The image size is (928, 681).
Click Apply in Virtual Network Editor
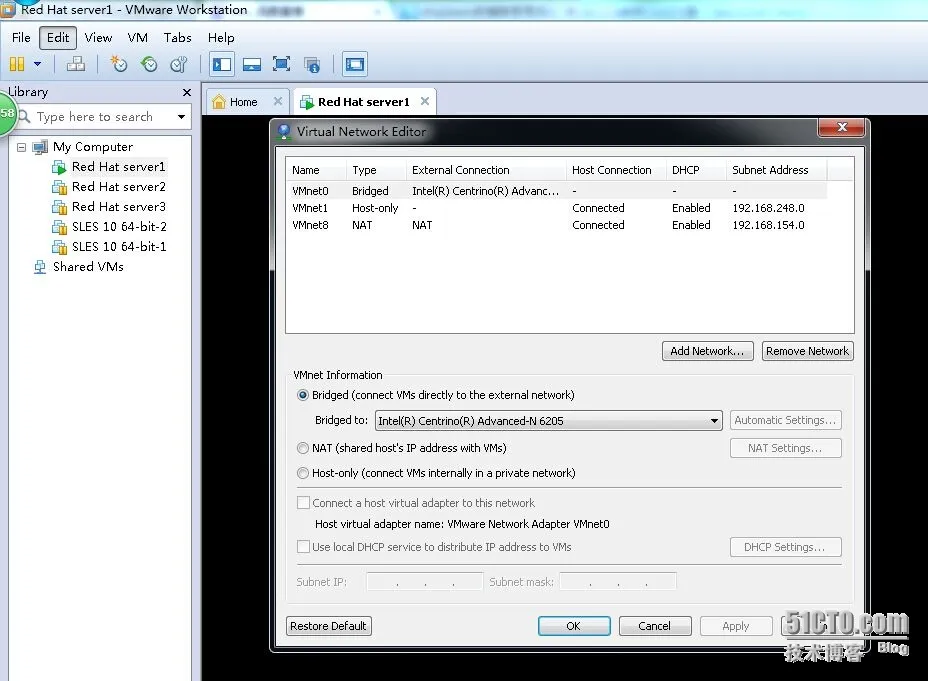coord(736,626)
